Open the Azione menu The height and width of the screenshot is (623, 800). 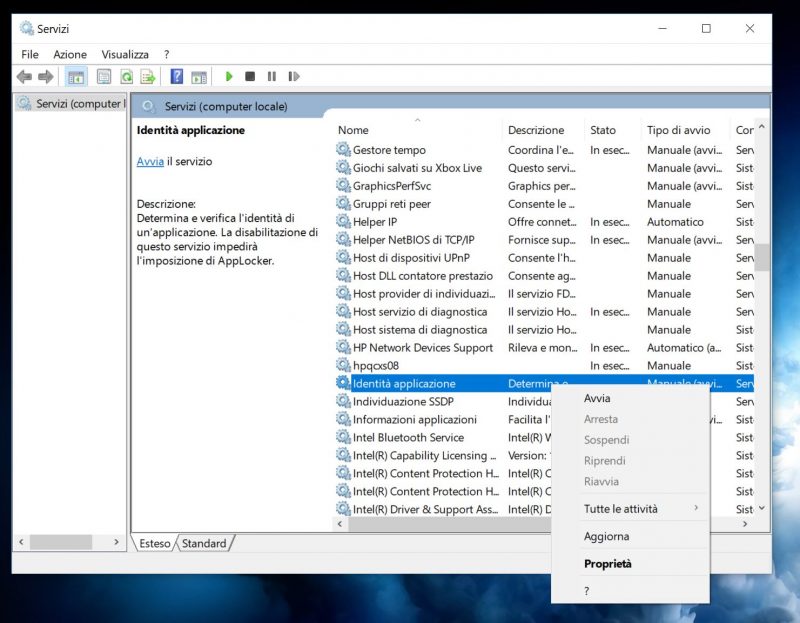pos(70,54)
